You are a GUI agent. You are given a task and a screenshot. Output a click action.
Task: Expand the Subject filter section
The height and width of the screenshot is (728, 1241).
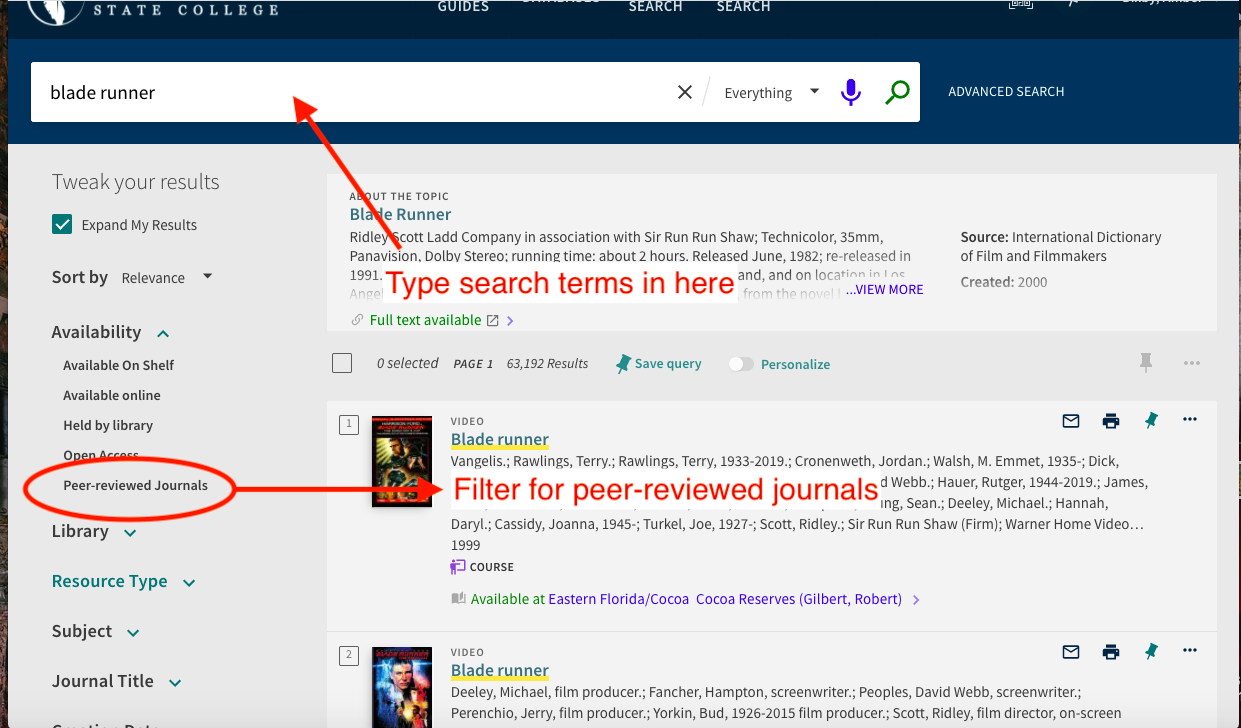96,631
